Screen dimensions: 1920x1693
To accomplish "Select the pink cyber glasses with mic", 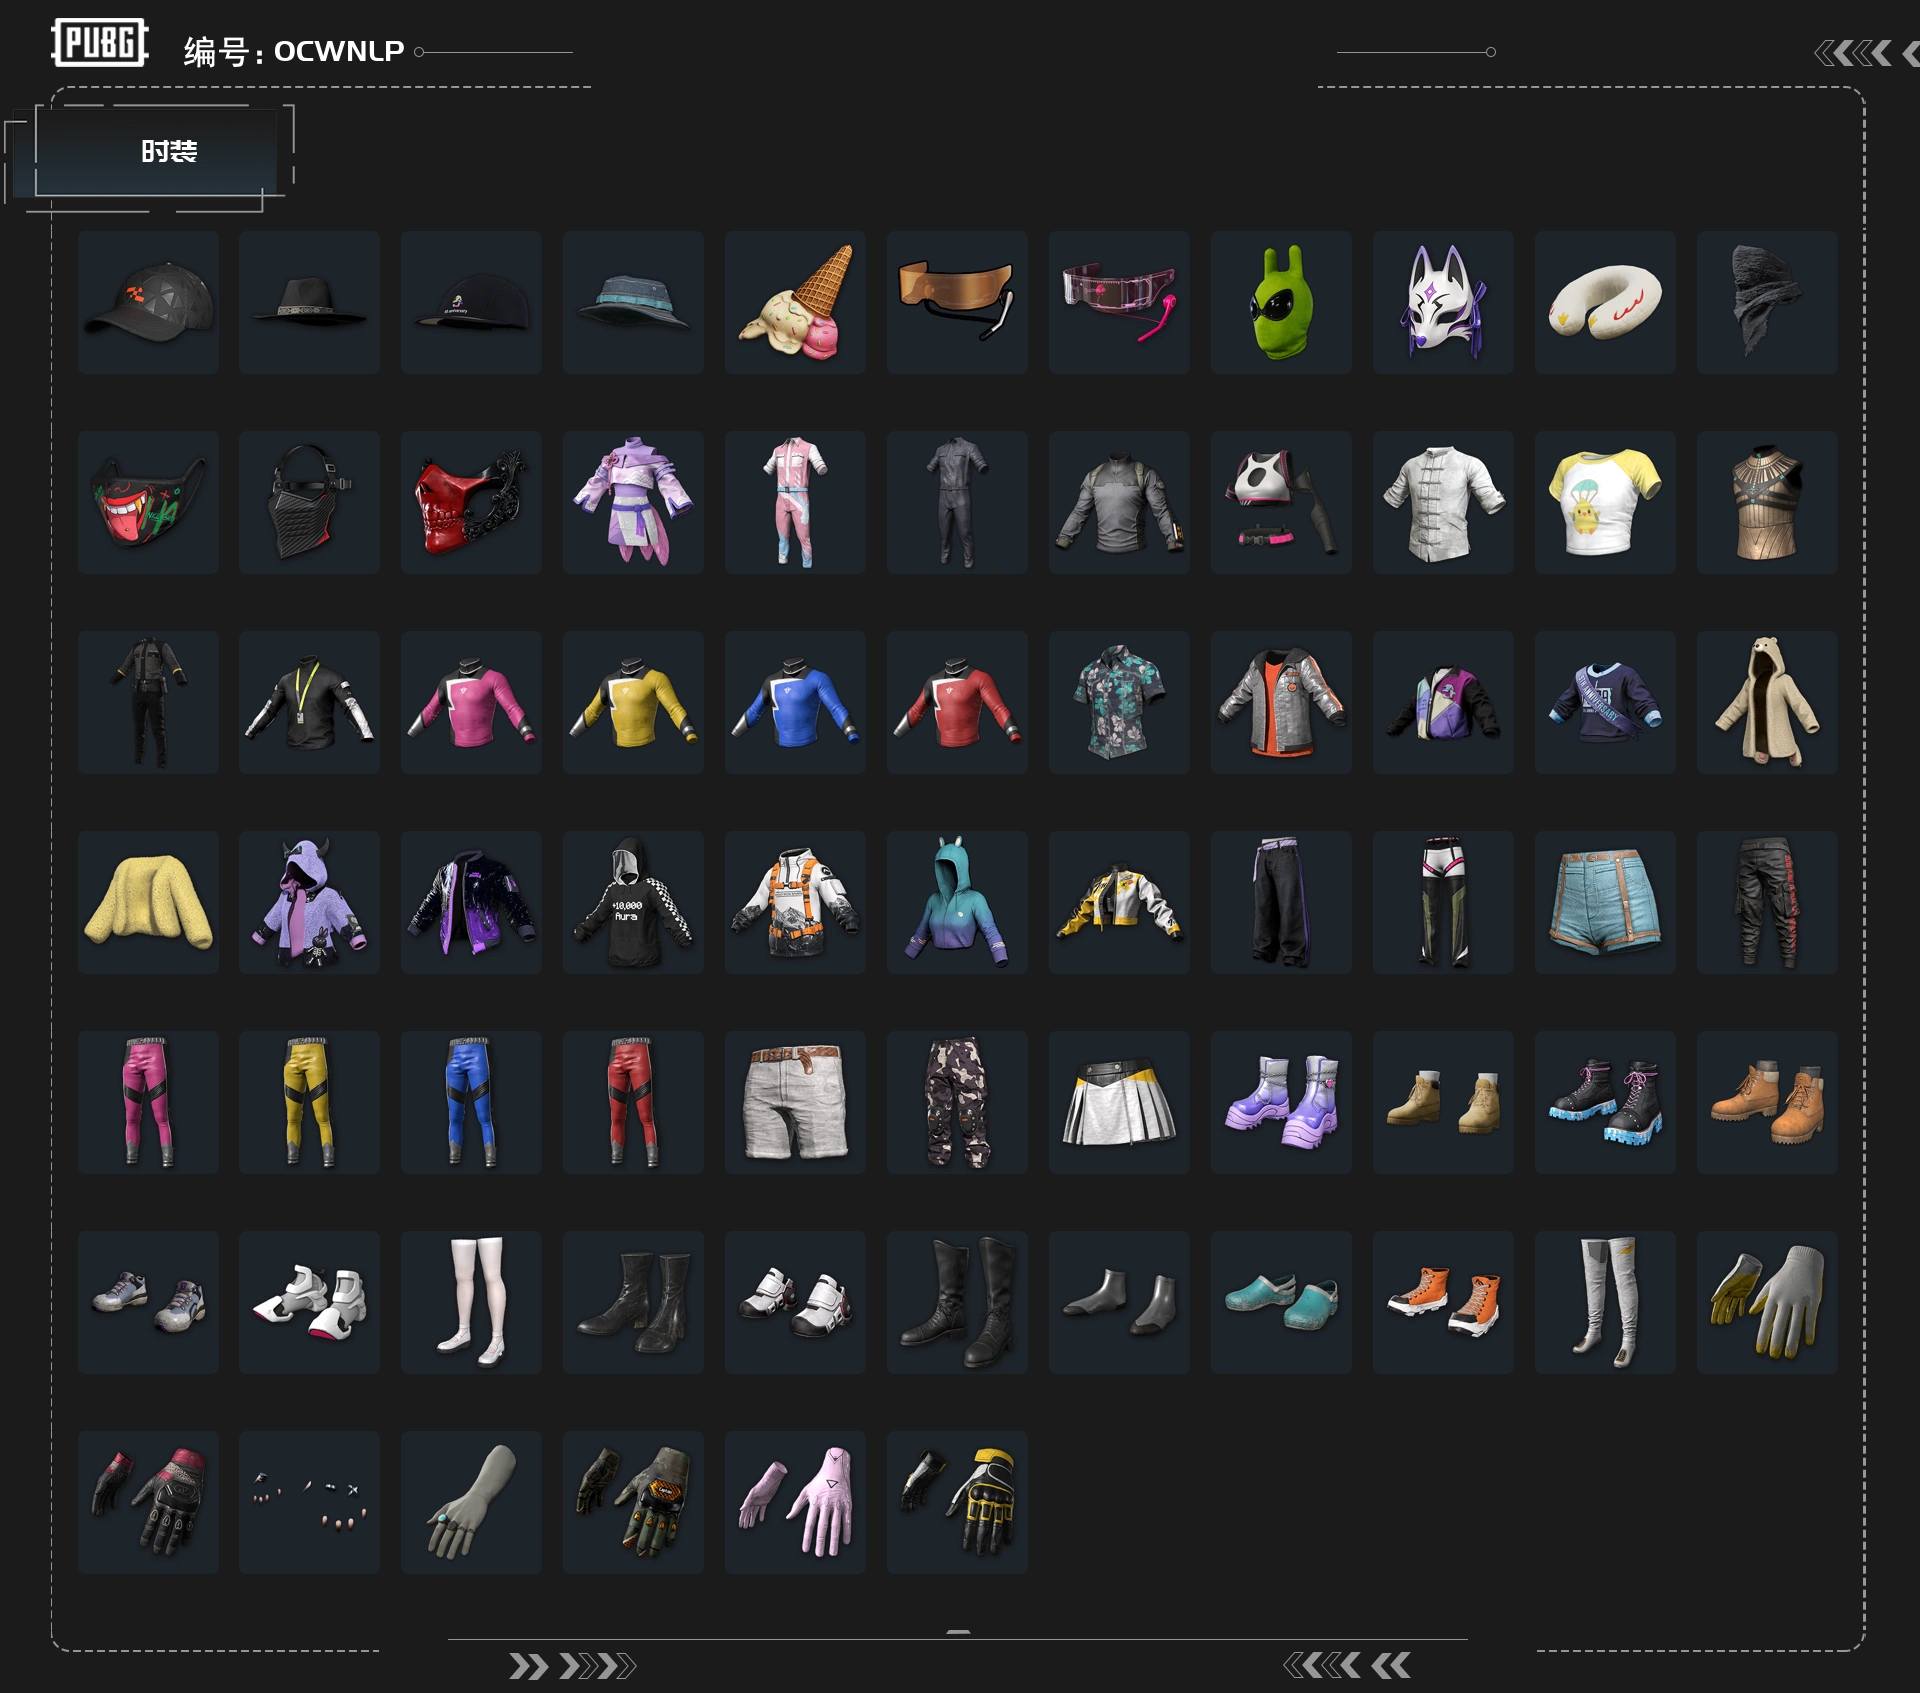I will [1119, 302].
